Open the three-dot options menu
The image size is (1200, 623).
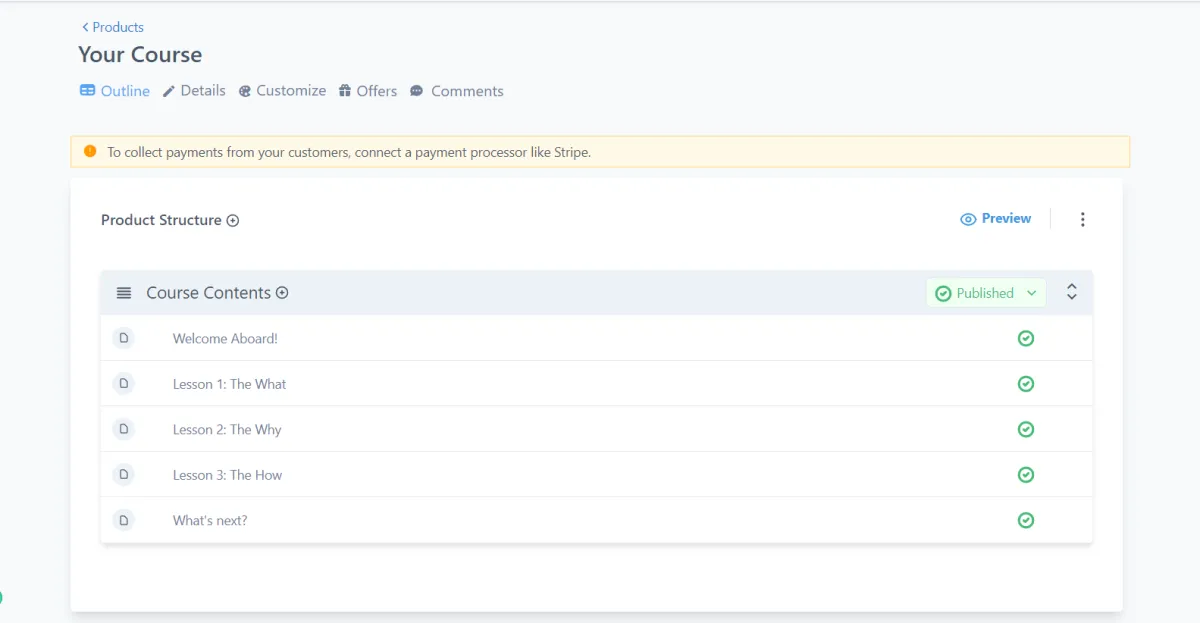(x=1082, y=219)
